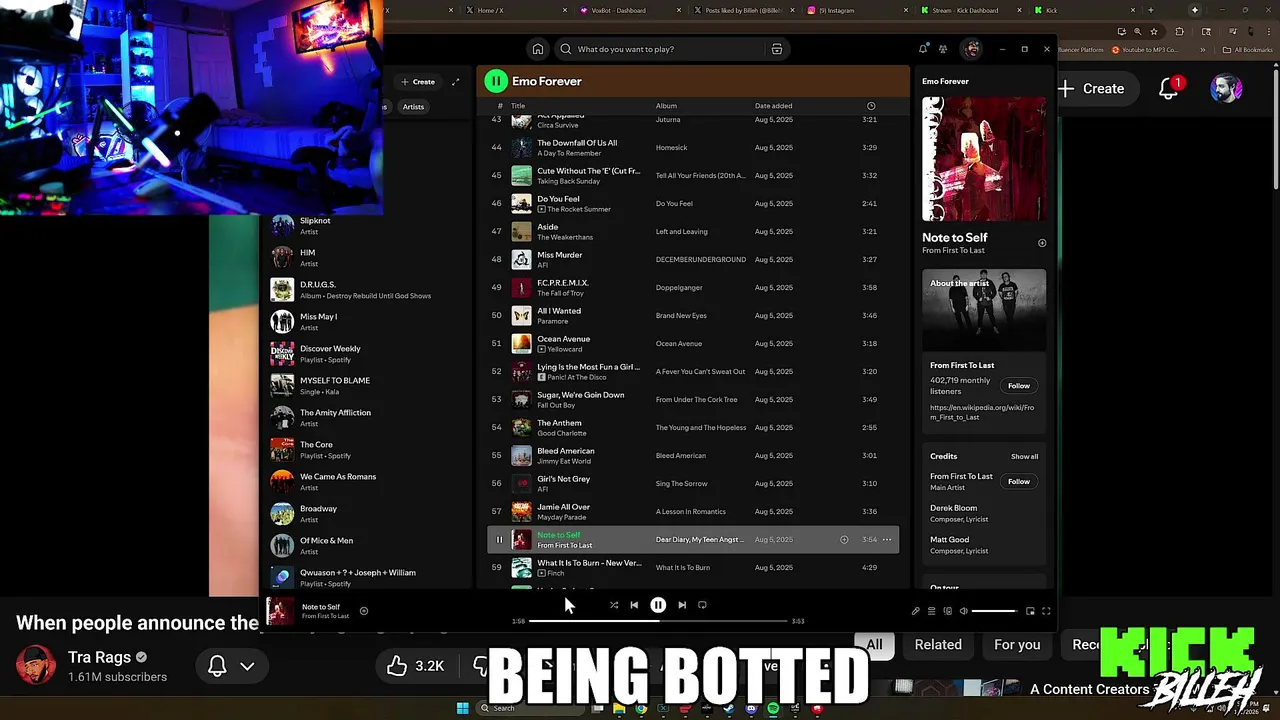
Task: Select the Miss Murder track row
Action: (693, 260)
